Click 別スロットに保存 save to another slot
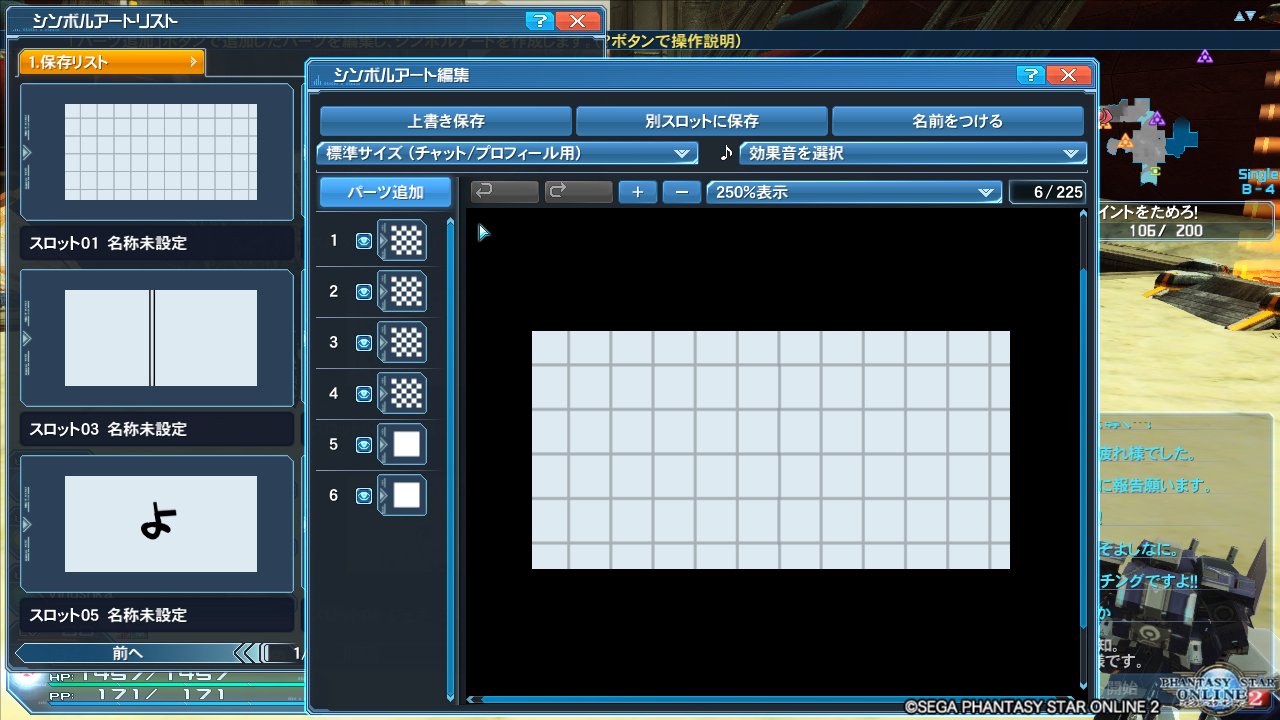The image size is (1280, 720). [x=702, y=121]
